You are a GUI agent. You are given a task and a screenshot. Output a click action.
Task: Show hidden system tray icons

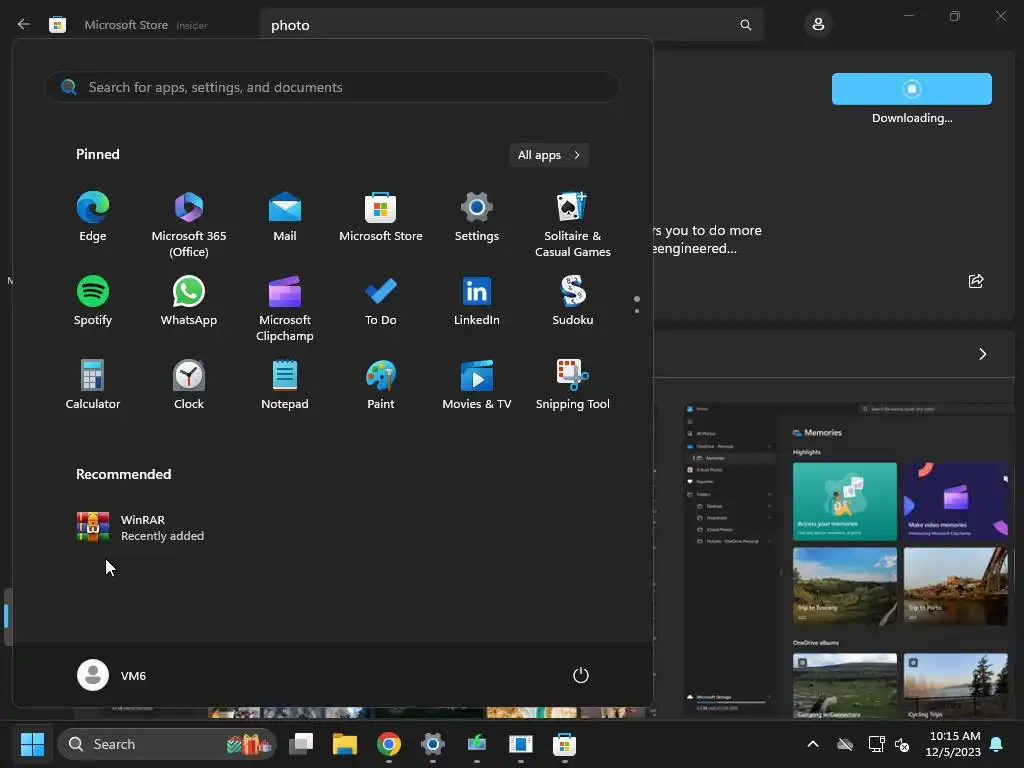coord(813,744)
